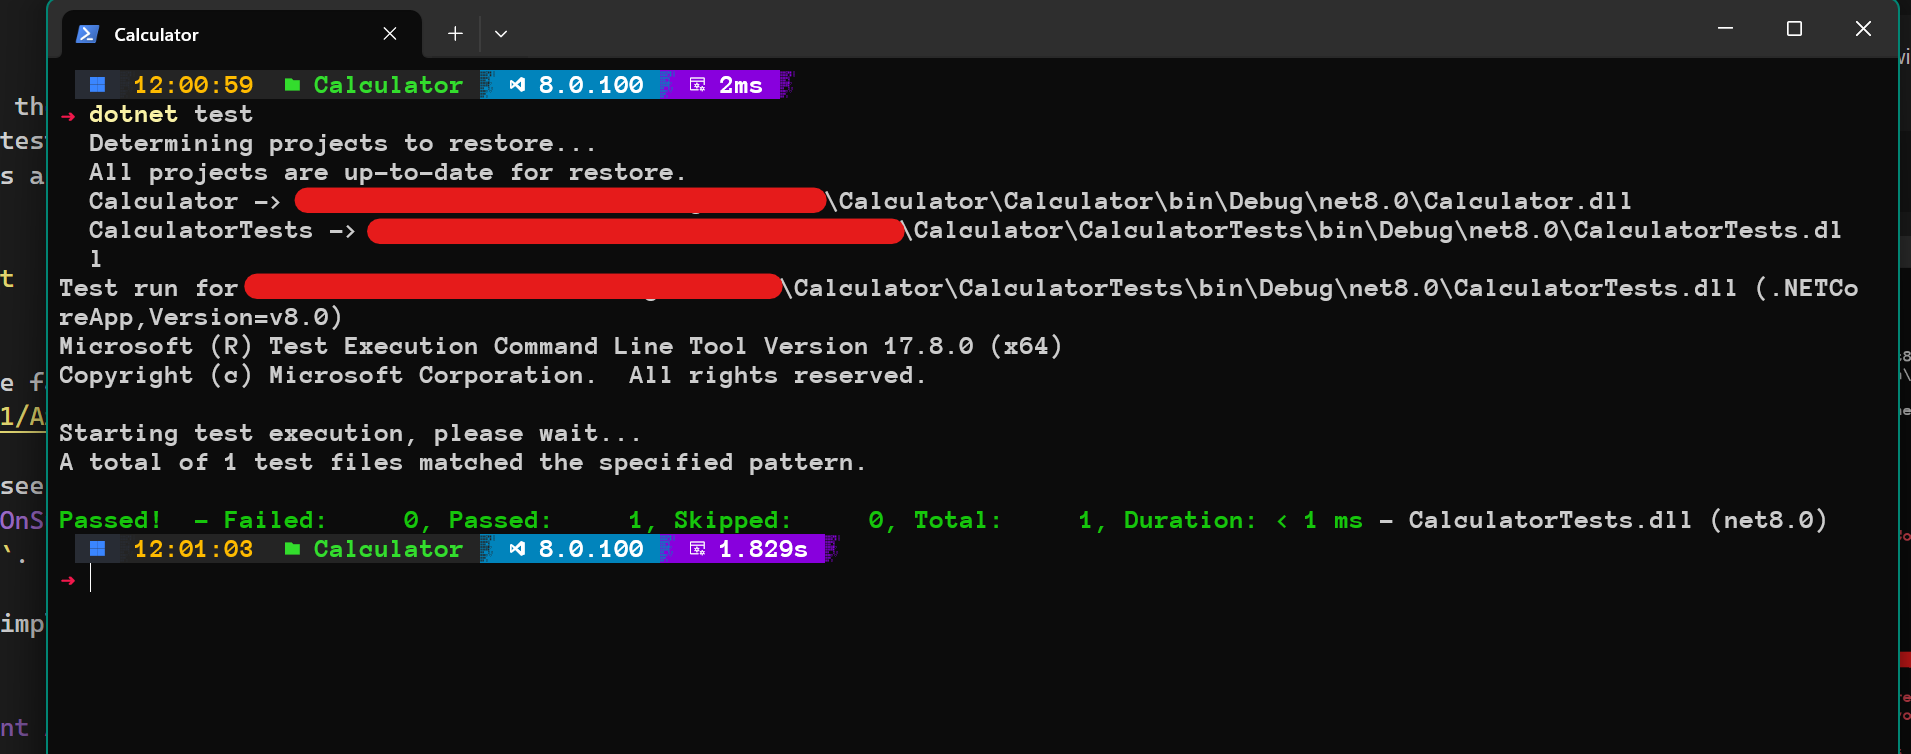Image resolution: width=1911 pixels, height=754 pixels.
Task: Click the folder icon in the first prompt line
Action: [292, 85]
